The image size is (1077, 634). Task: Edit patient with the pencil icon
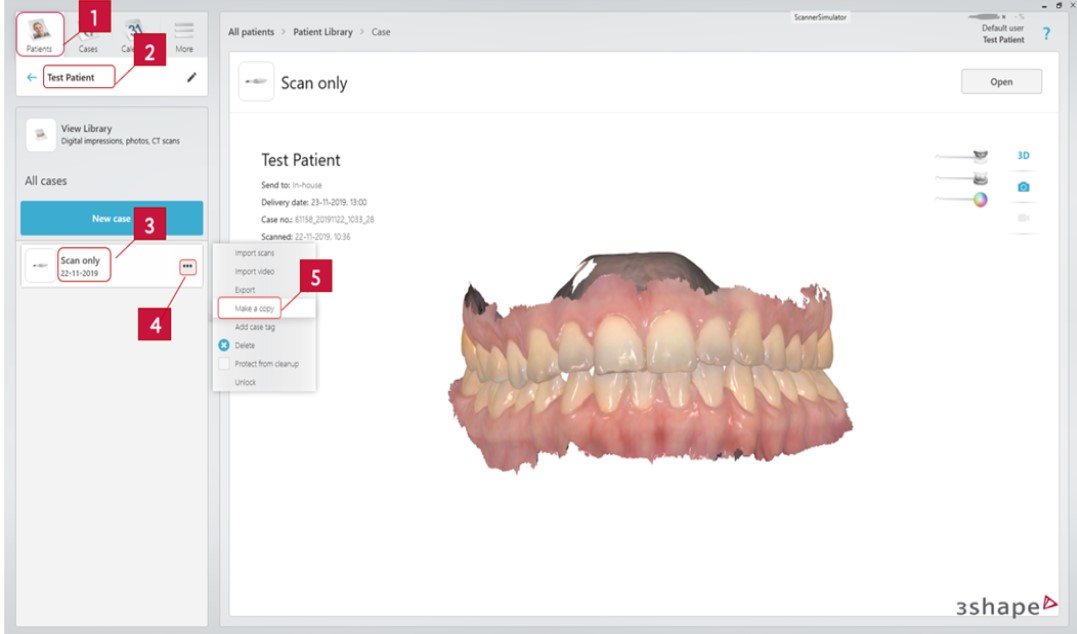tap(192, 78)
